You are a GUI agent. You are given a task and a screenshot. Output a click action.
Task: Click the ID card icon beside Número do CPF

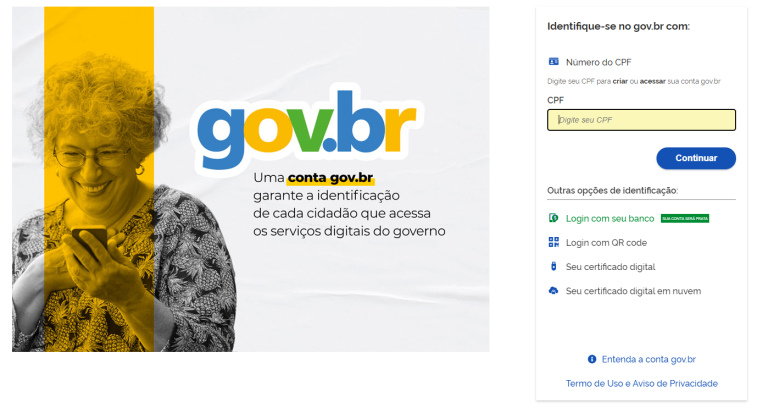(553, 62)
